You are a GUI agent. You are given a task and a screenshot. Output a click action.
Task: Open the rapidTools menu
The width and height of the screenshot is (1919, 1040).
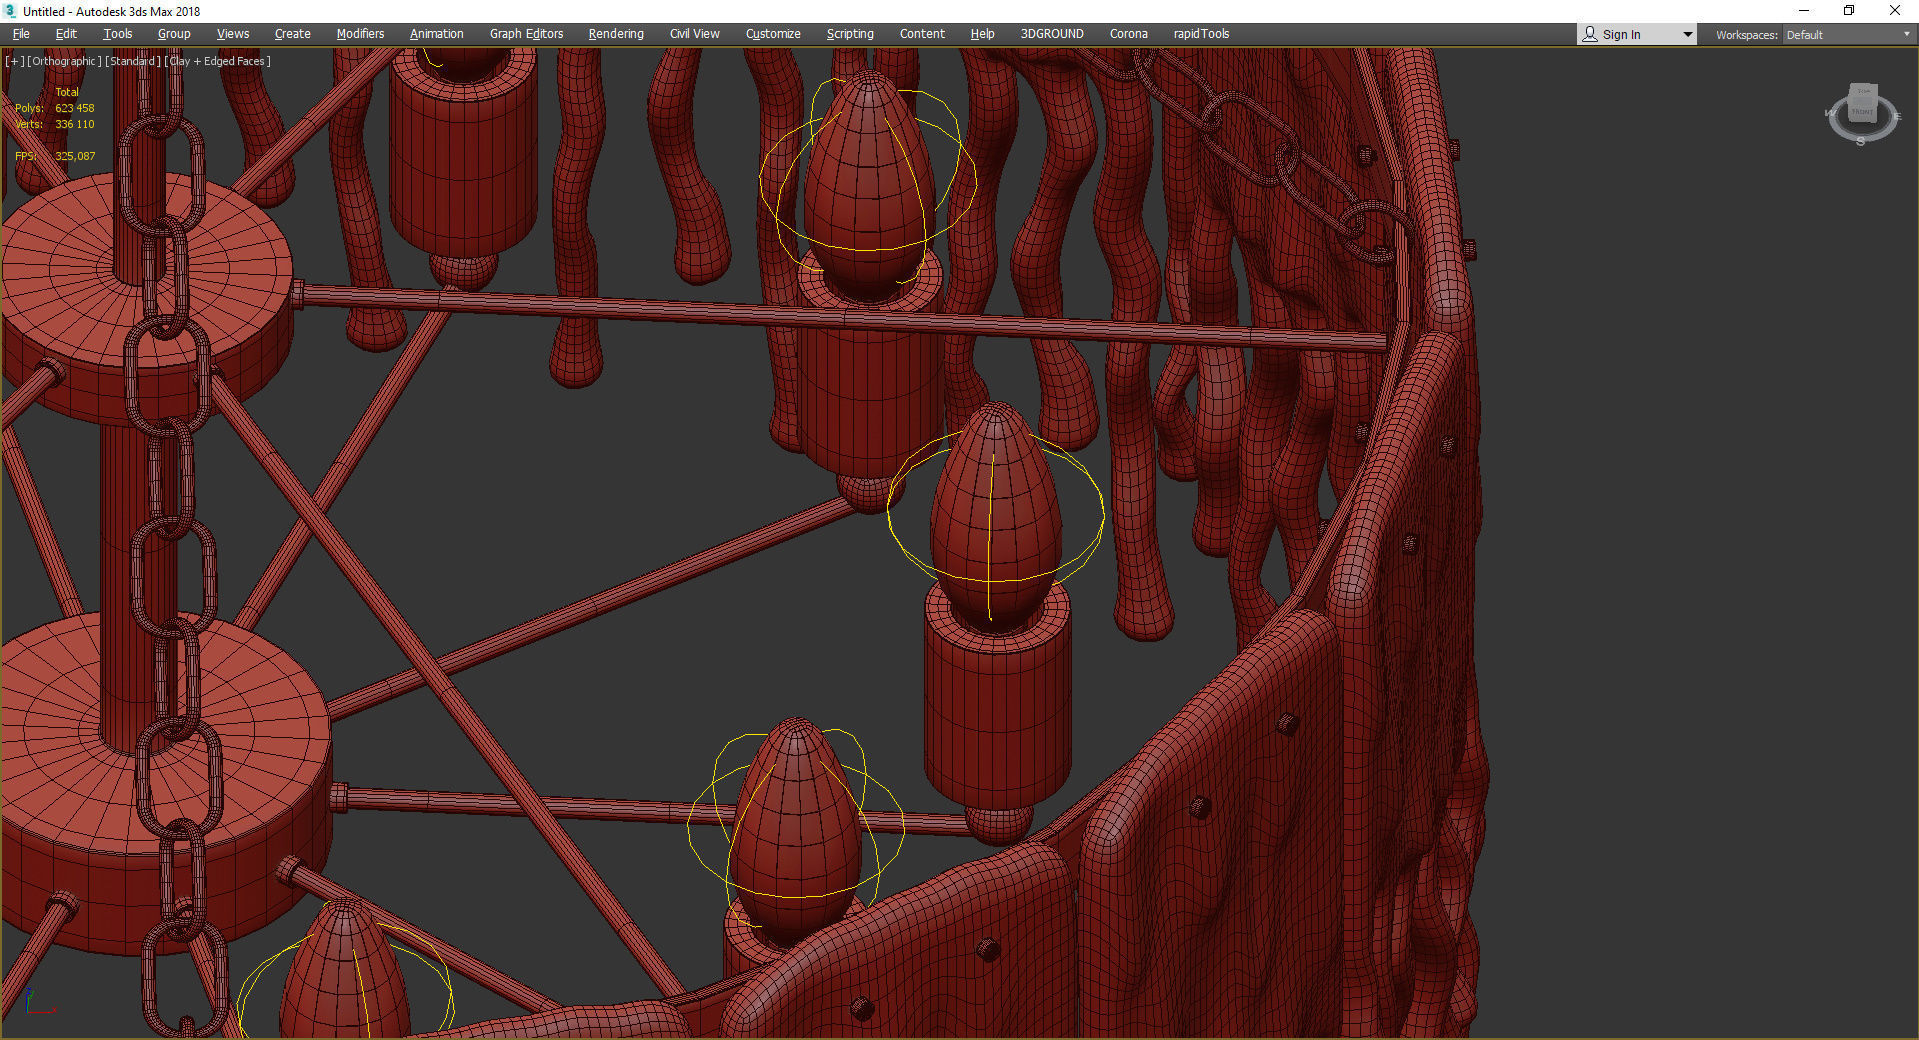[1202, 34]
